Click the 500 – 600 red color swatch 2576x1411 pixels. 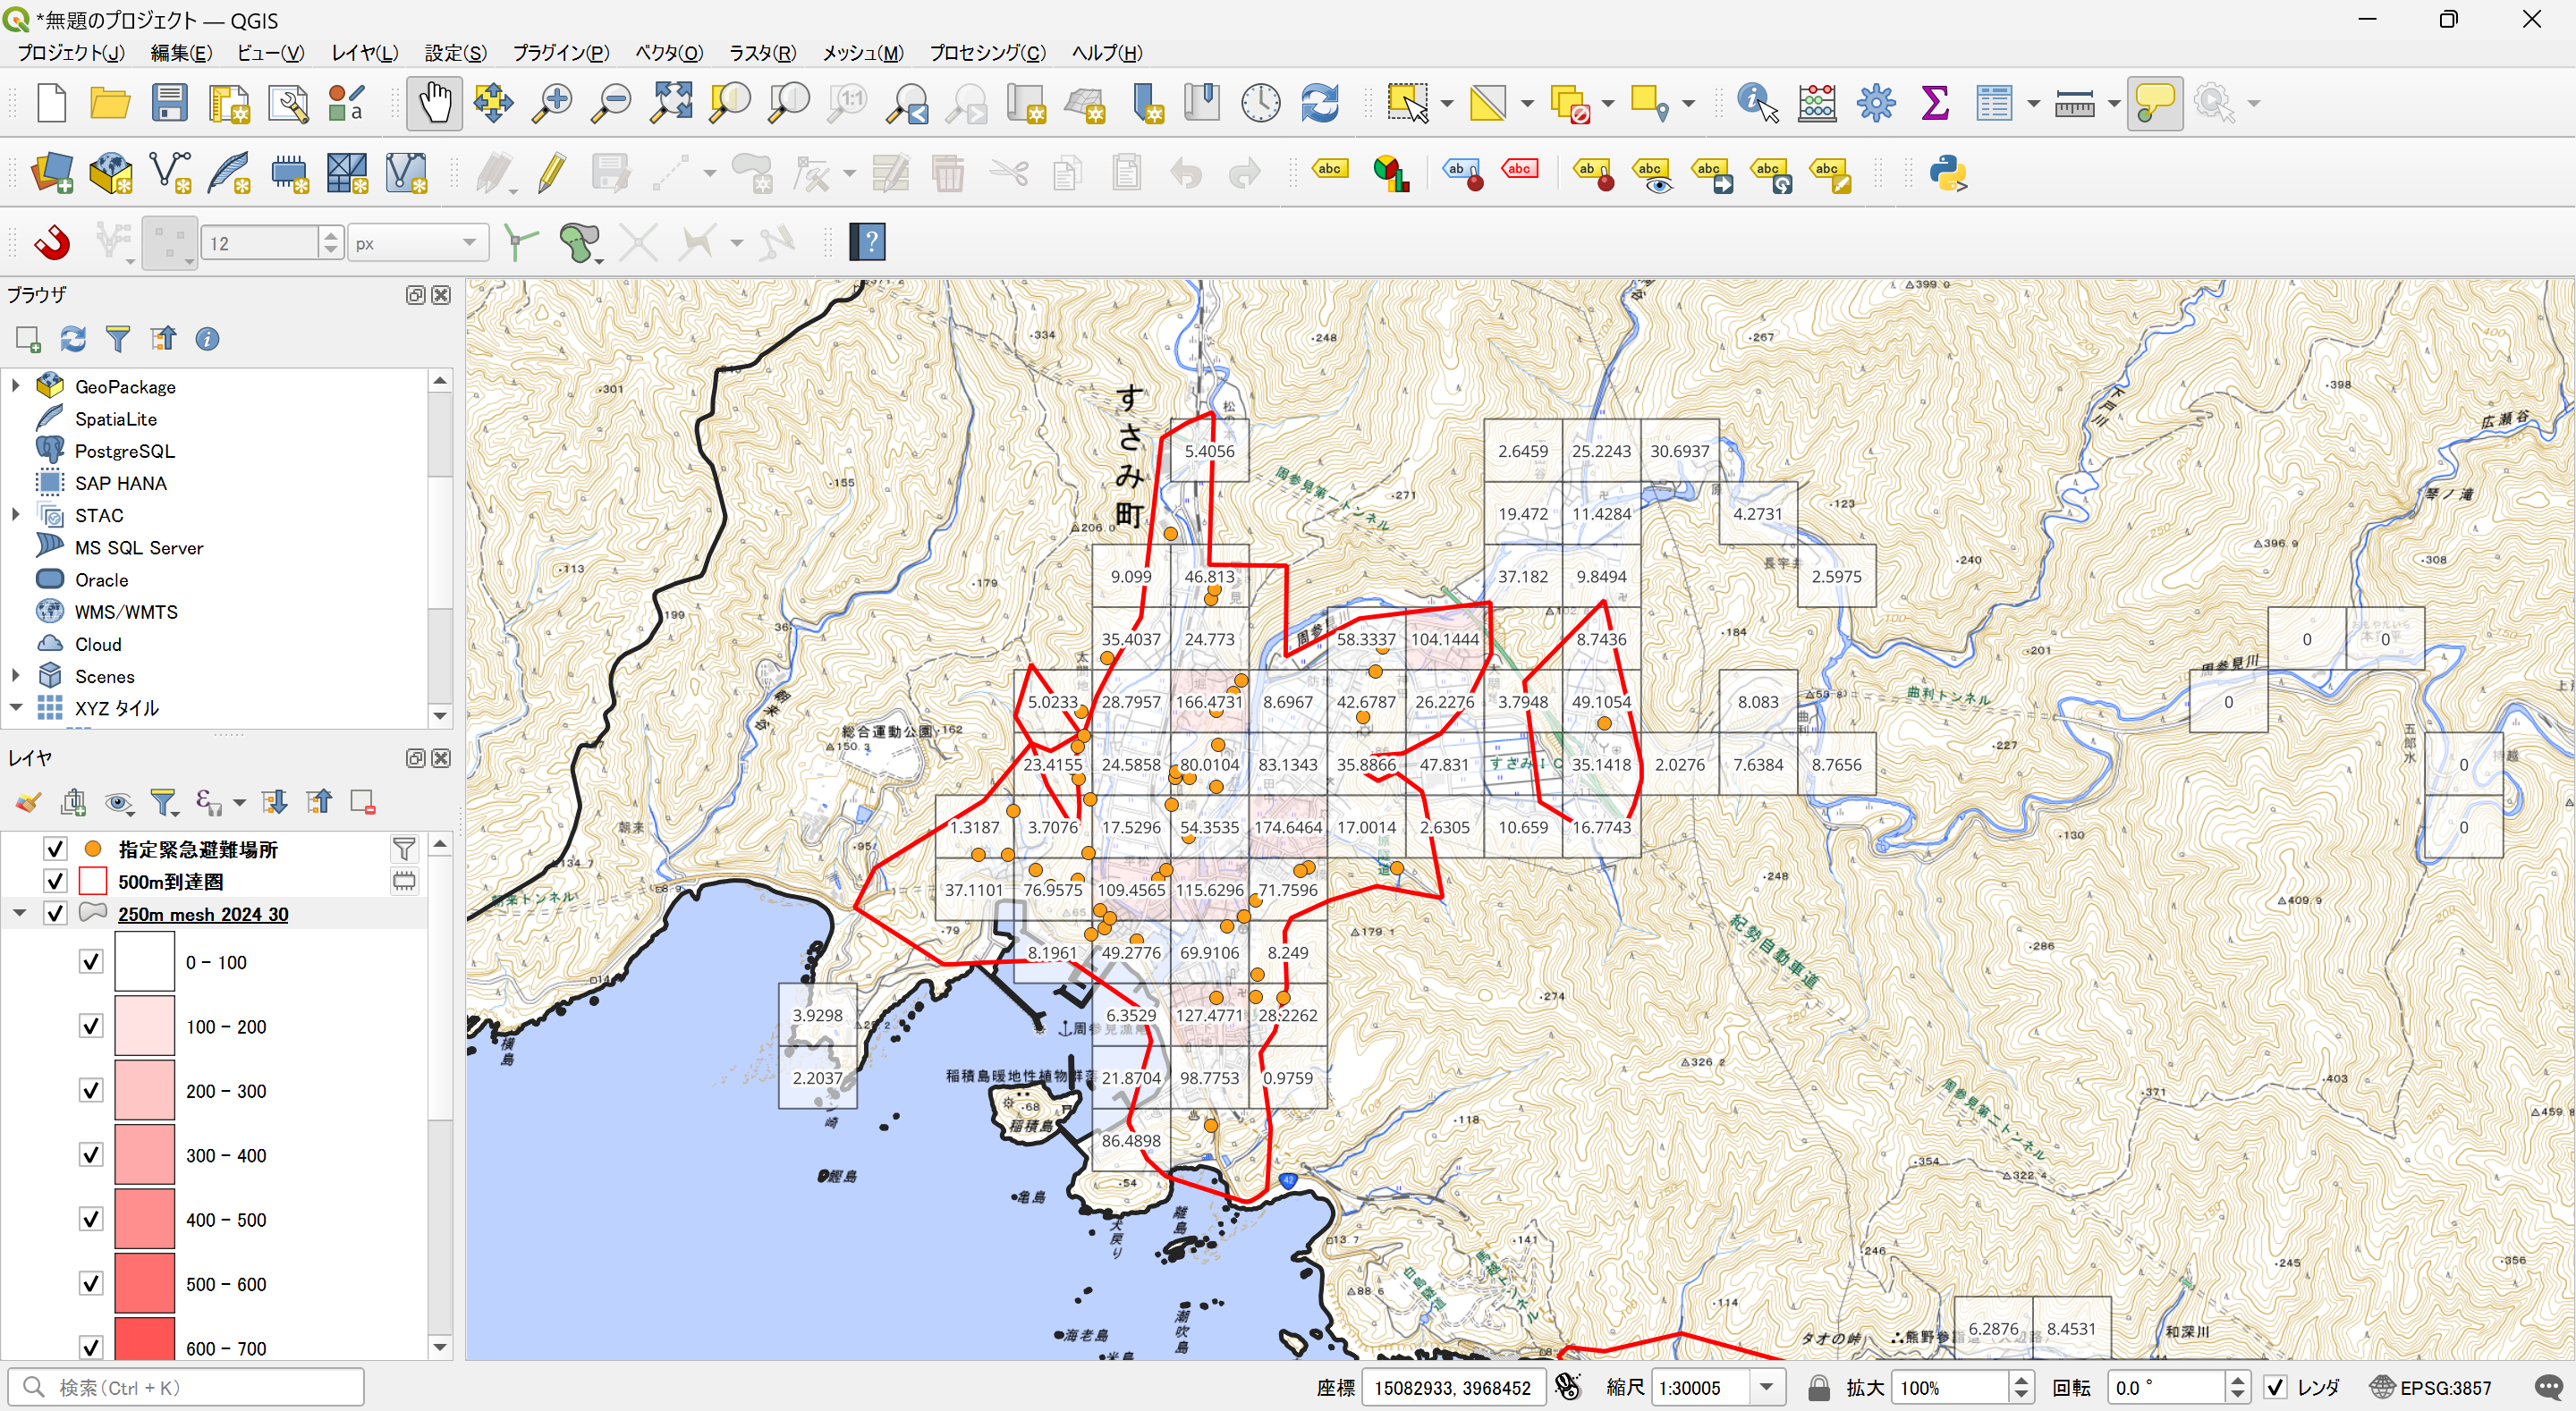(x=145, y=1284)
